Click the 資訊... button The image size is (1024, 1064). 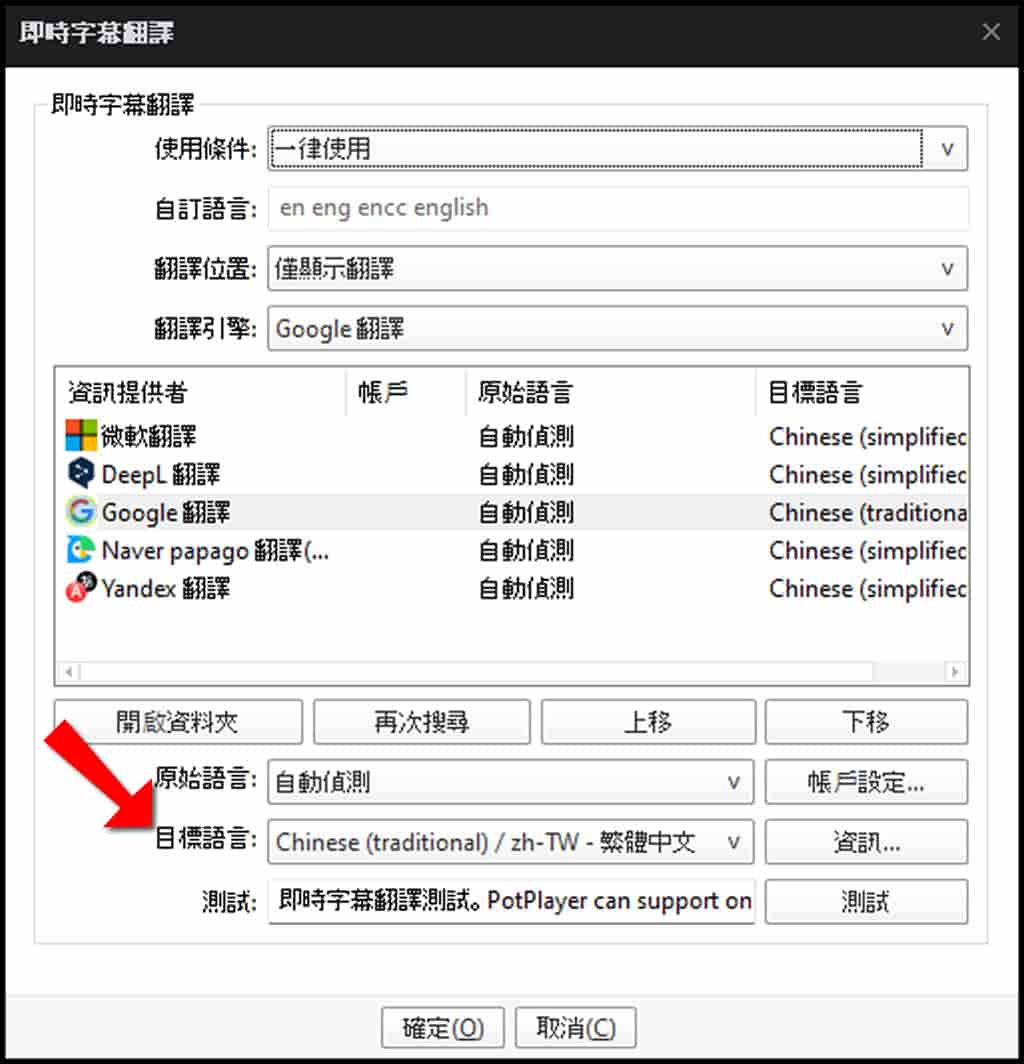pyautogui.click(x=866, y=841)
